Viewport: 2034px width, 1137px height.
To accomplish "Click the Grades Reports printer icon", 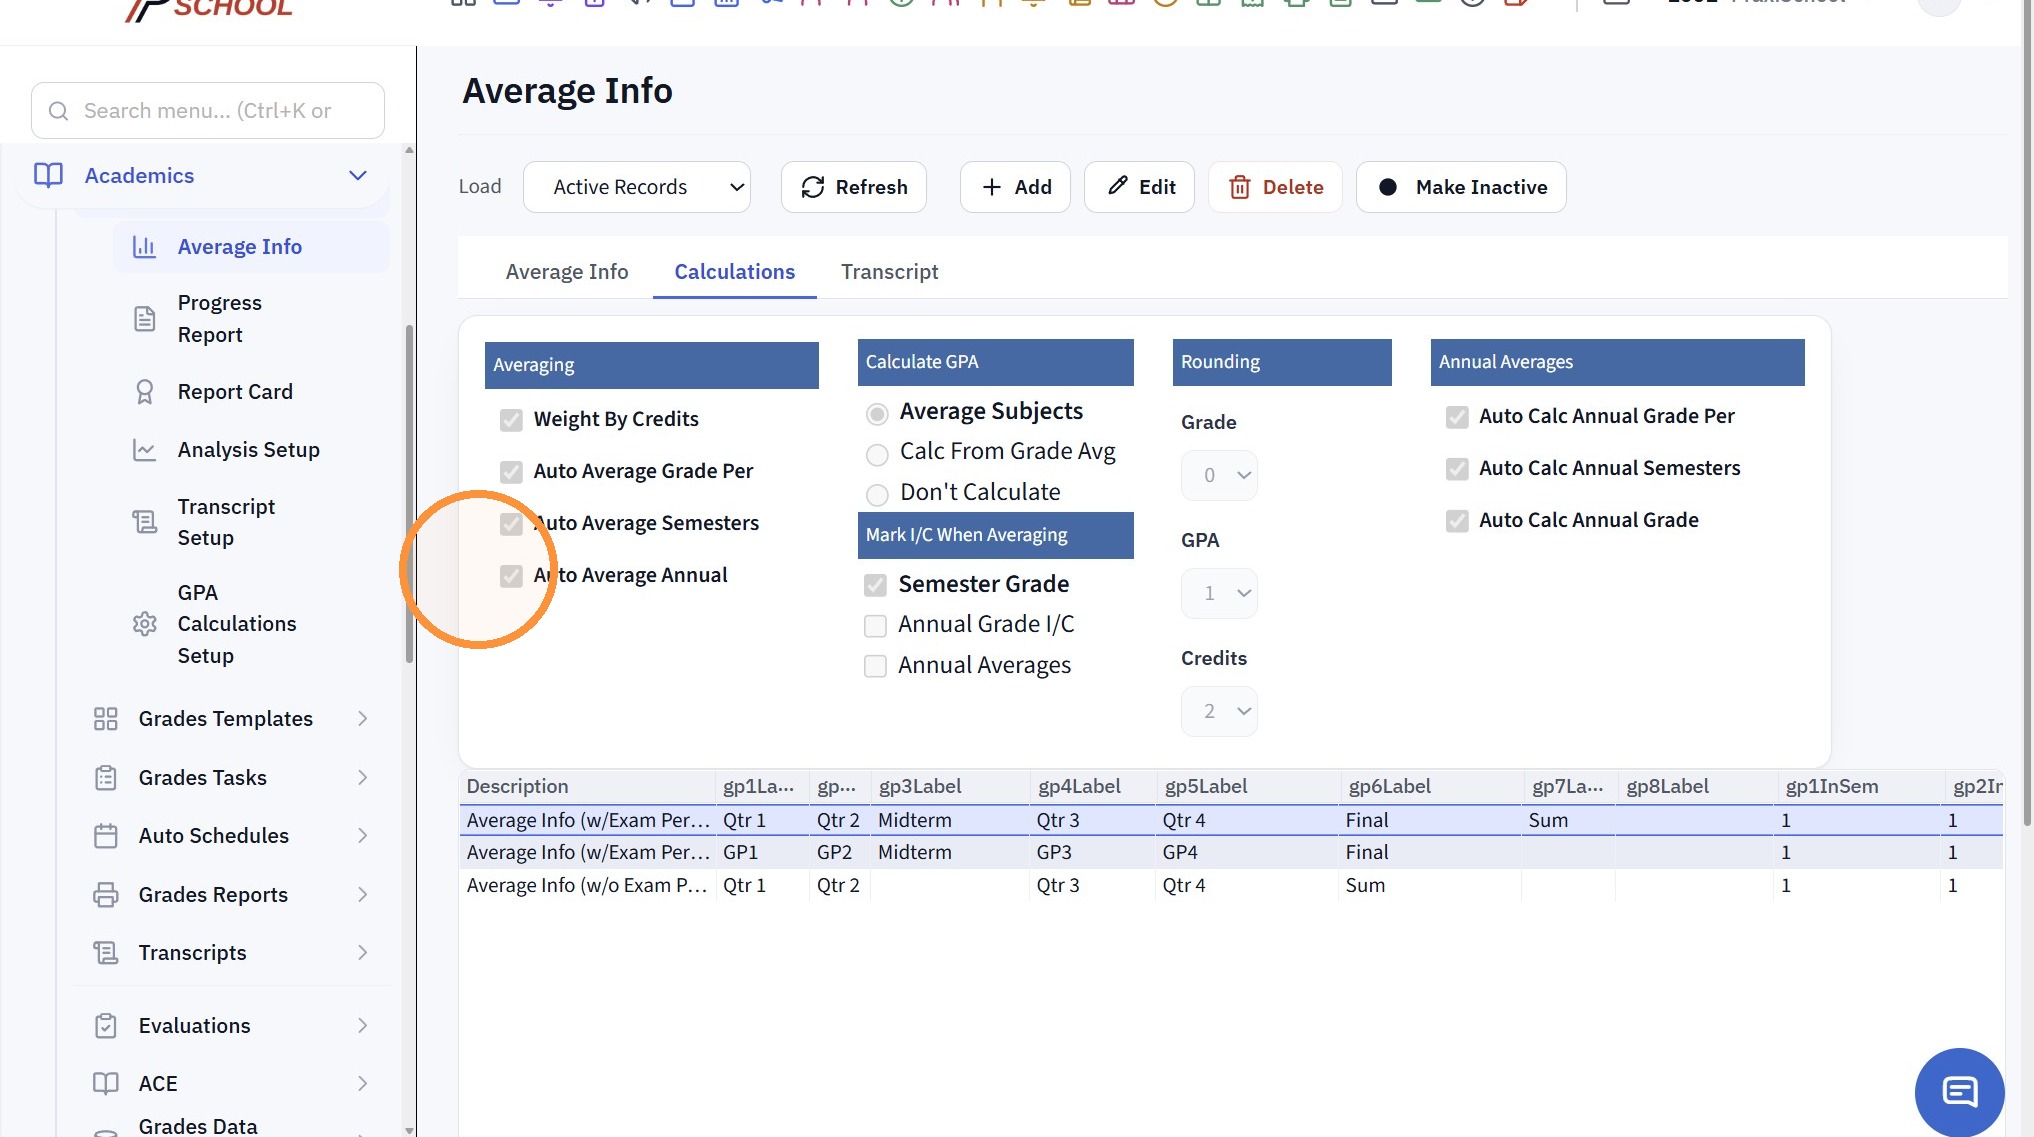I will (x=106, y=895).
